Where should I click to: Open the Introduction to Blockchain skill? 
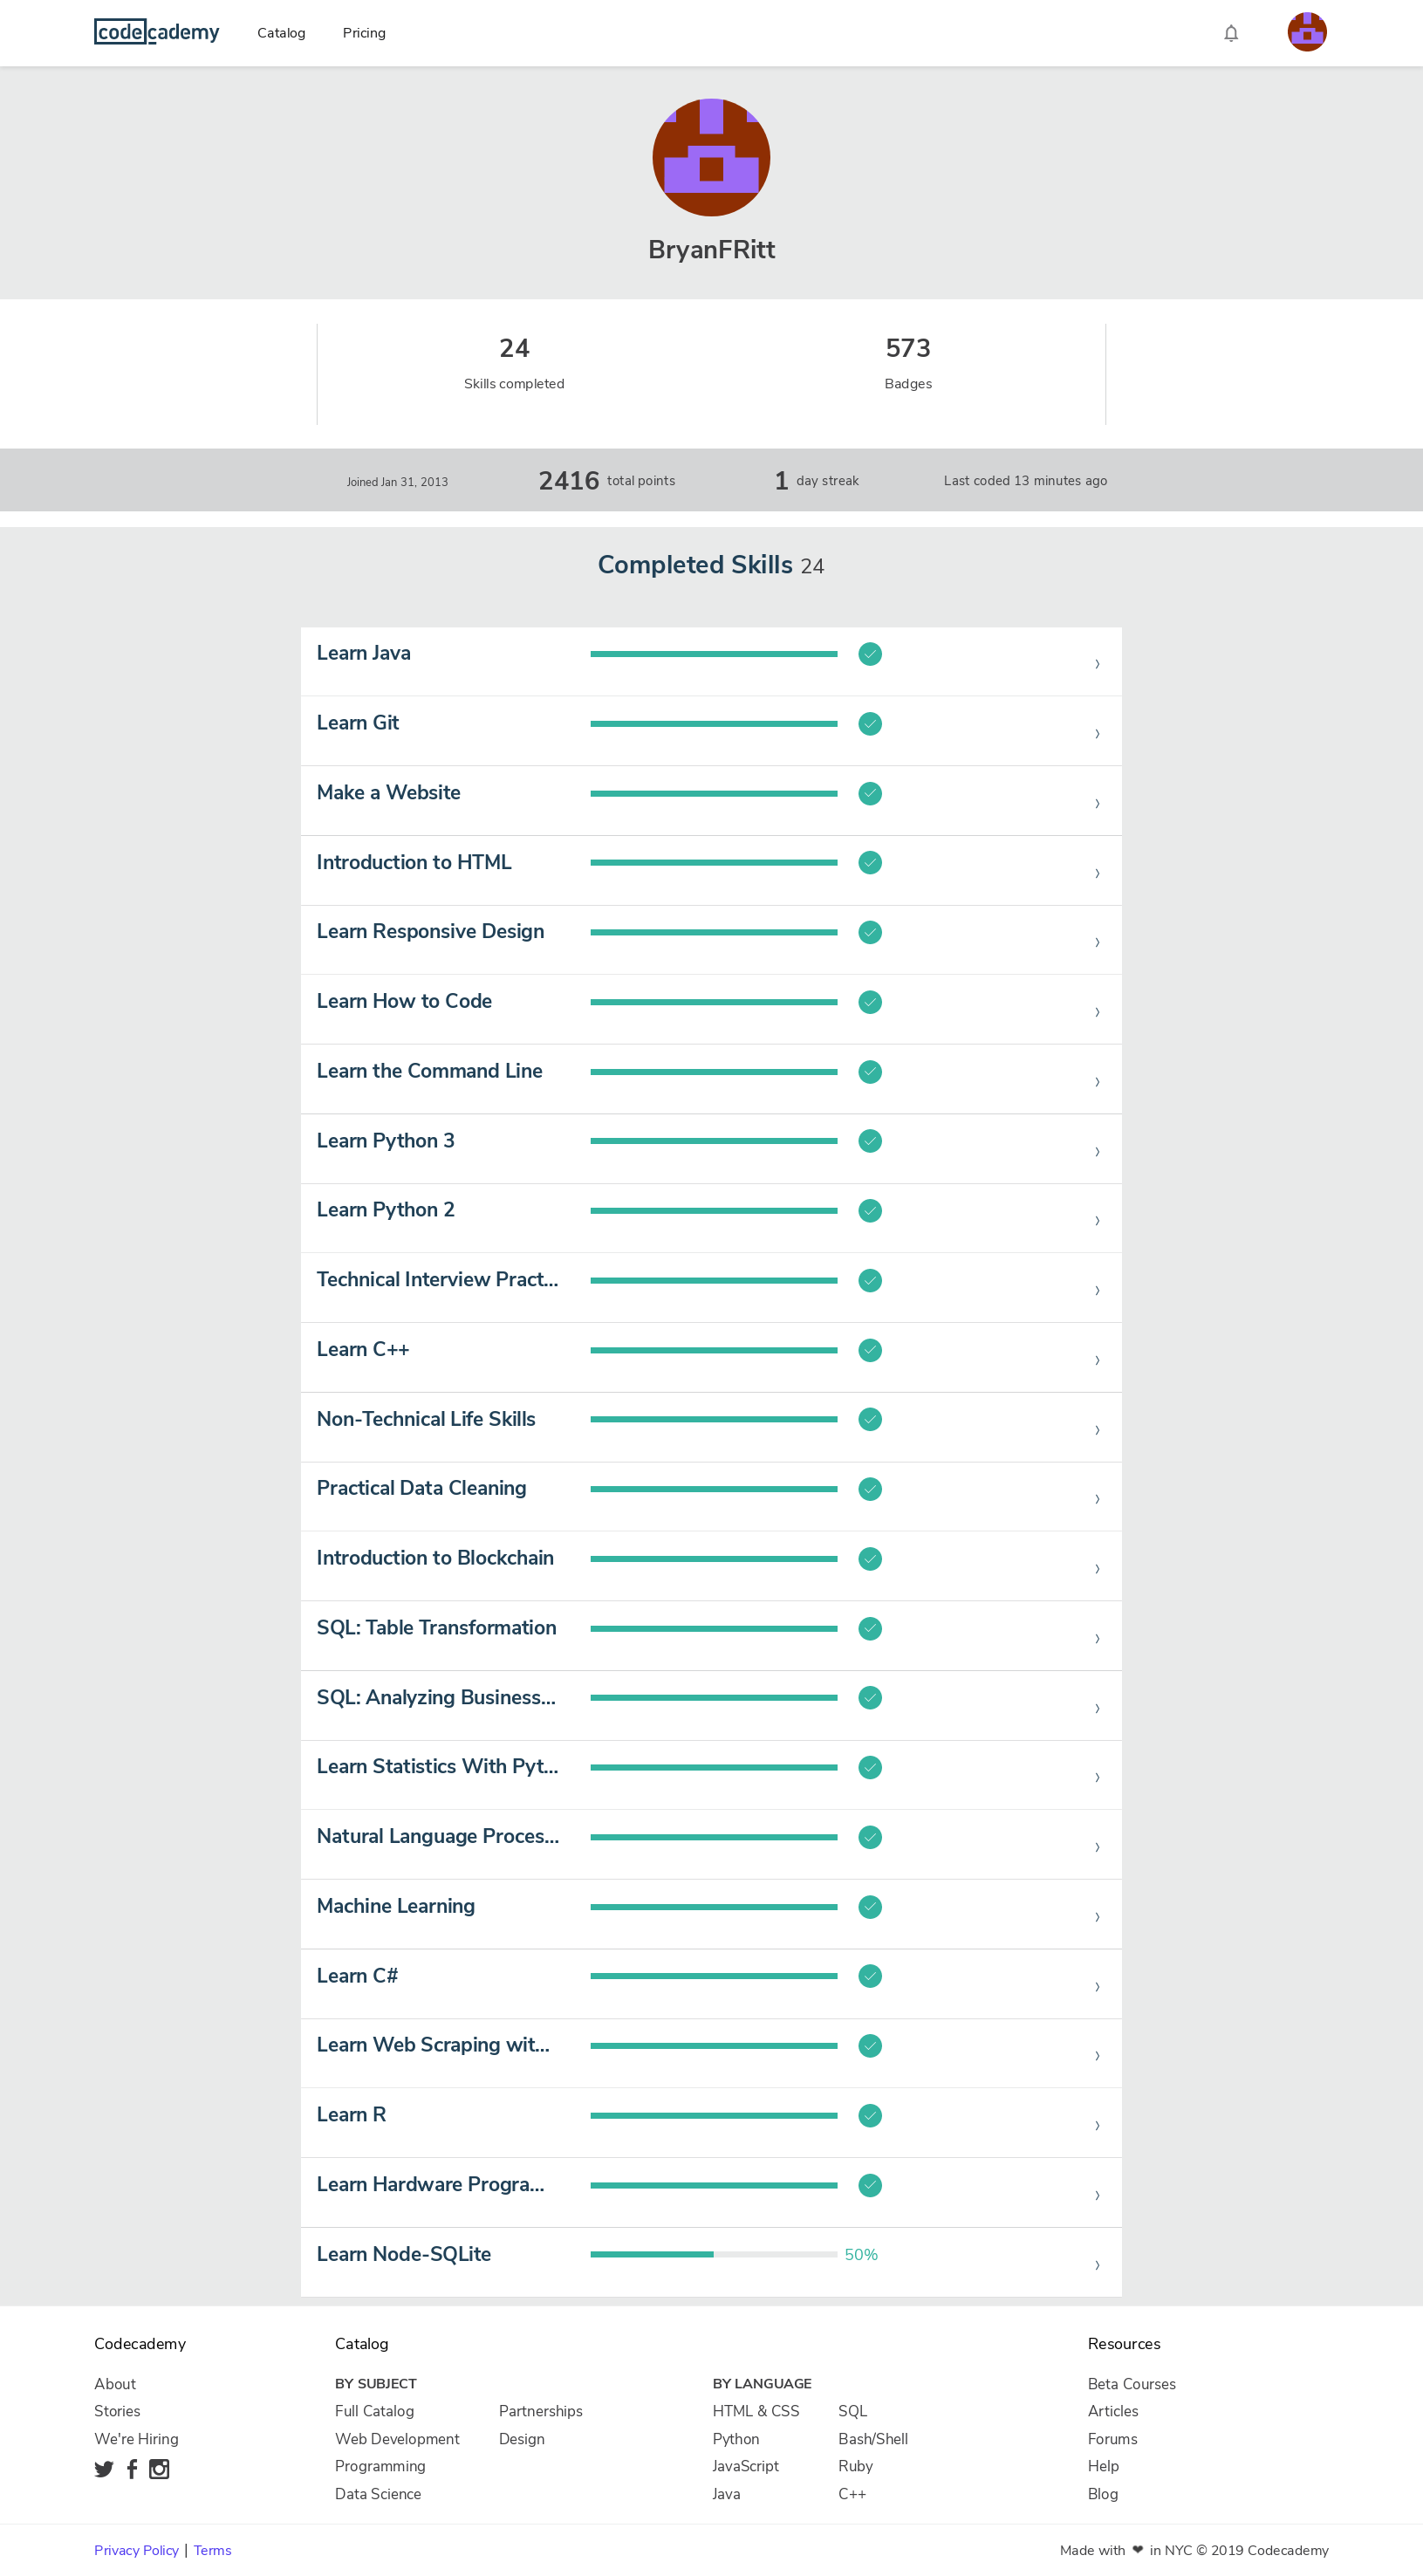(x=435, y=1558)
